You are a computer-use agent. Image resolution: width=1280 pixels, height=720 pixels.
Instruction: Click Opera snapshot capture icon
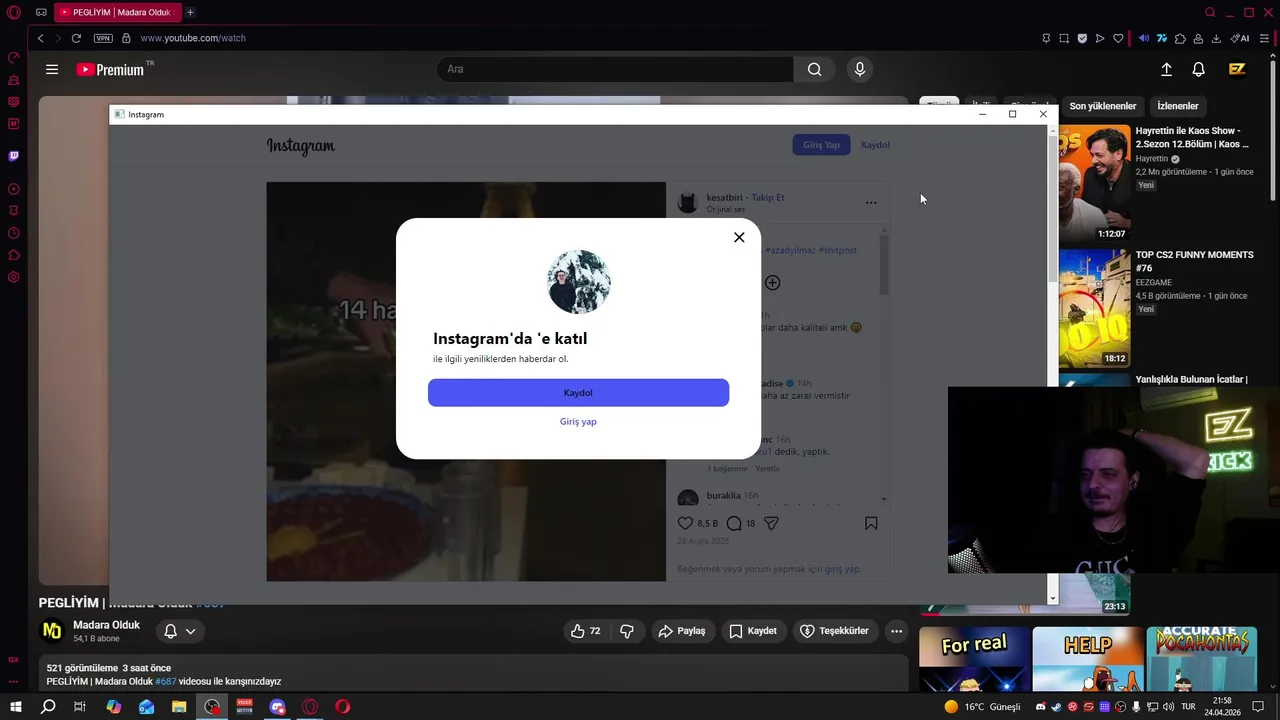[1064, 38]
